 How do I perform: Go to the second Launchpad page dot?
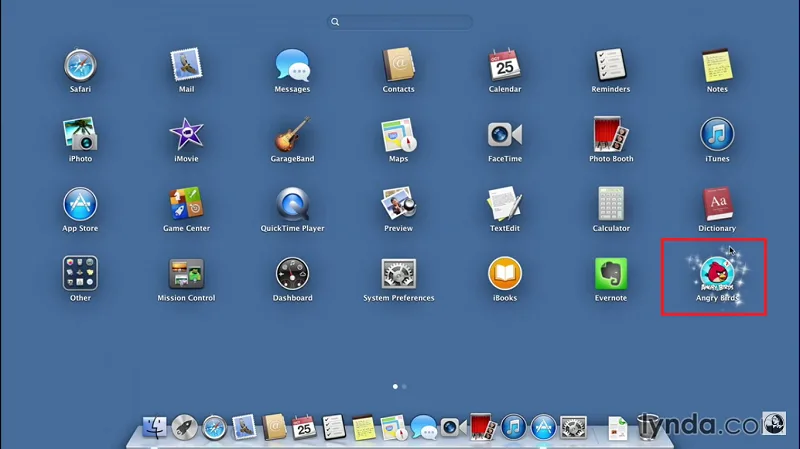coord(404,387)
